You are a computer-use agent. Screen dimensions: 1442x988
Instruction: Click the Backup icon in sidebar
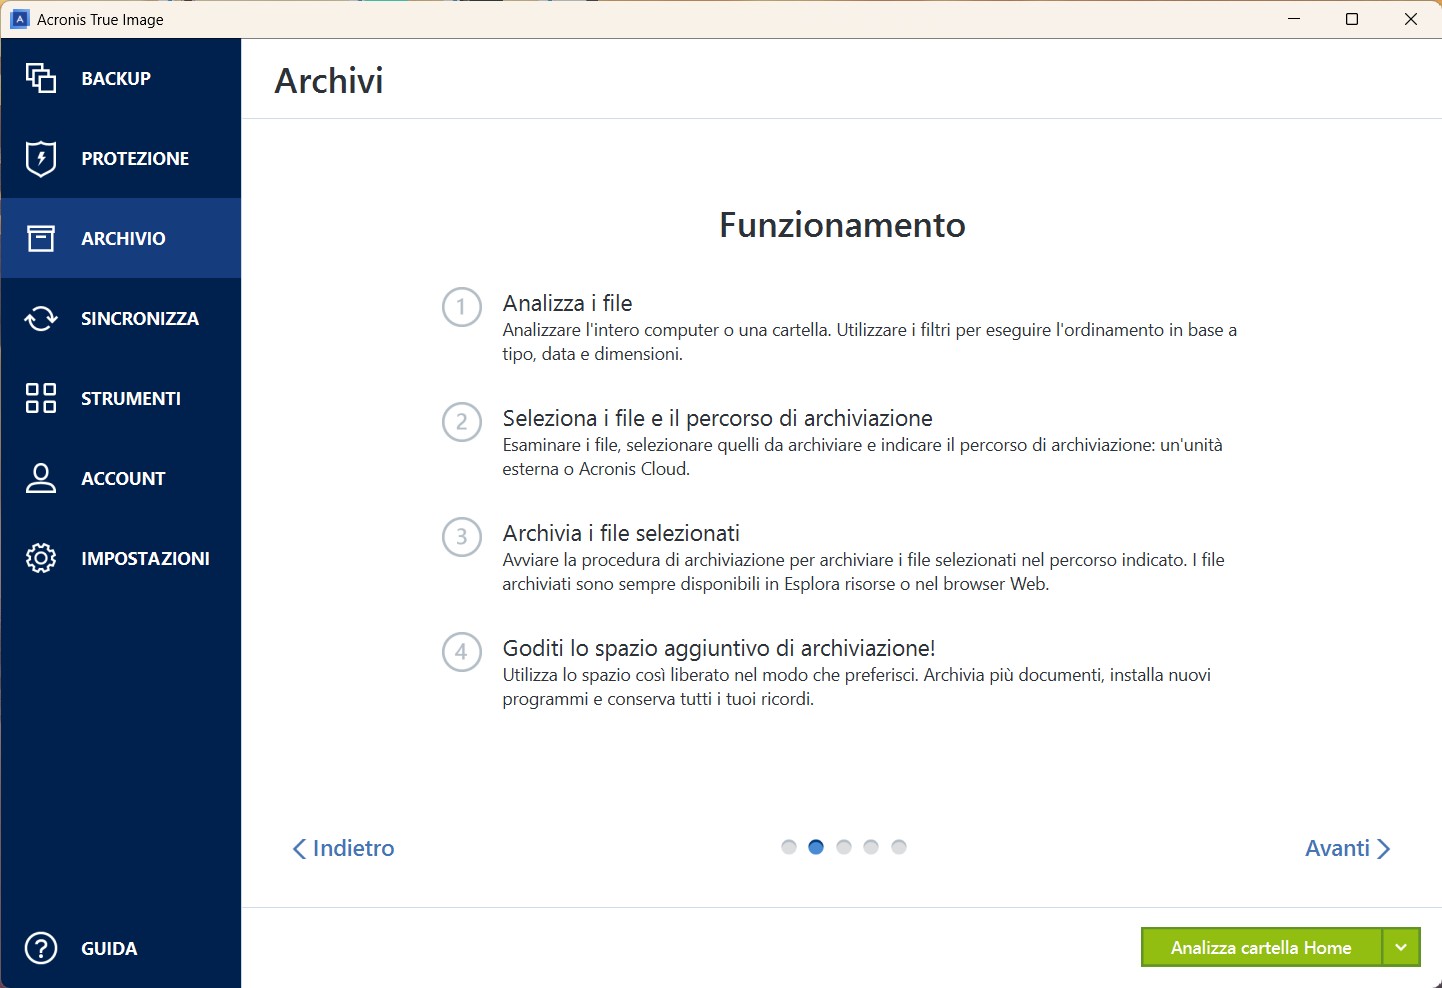tap(41, 78)
